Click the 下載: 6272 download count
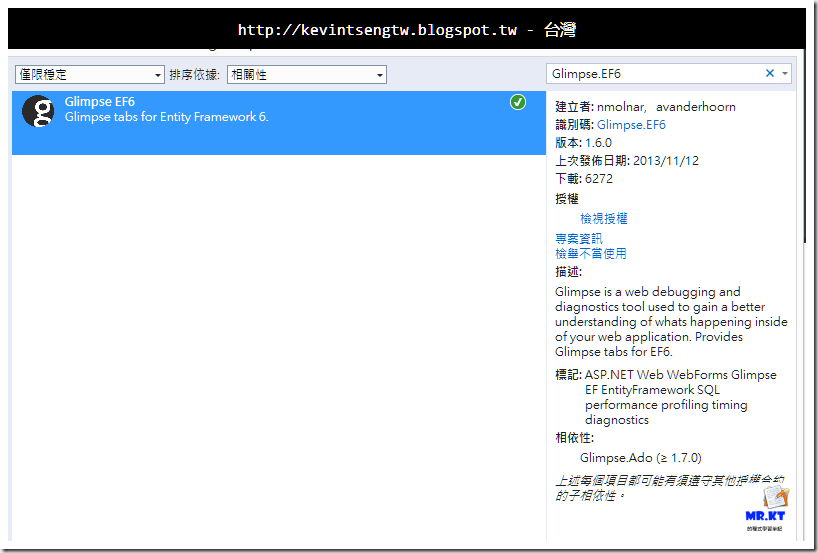818x553 pixels. (x=584, y=178)
